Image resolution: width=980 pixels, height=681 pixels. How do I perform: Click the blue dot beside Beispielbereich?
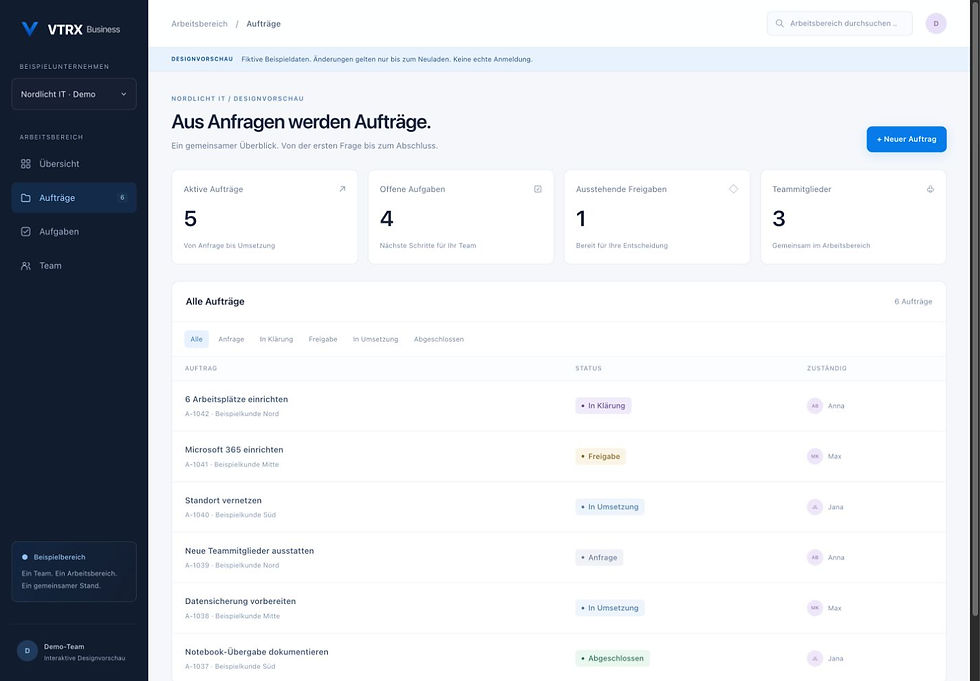25,557
